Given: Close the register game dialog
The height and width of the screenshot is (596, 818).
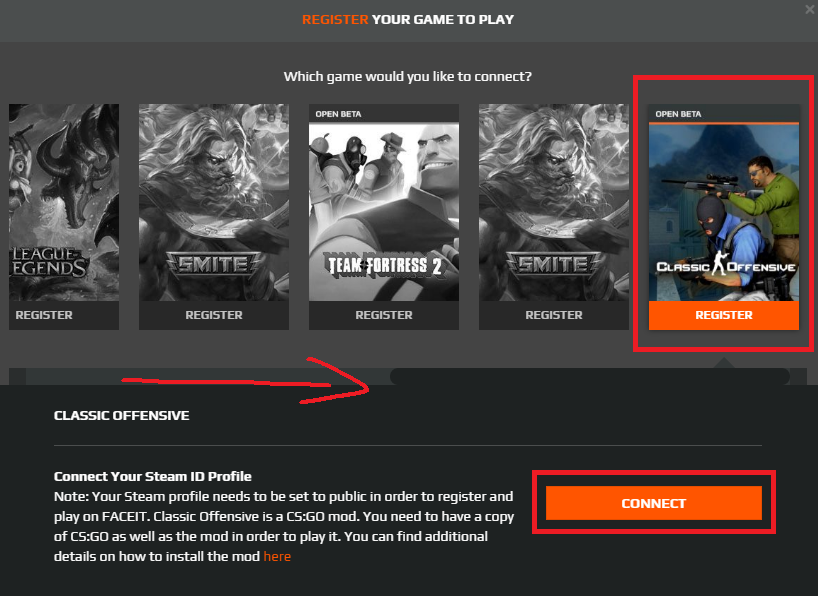Looking at the screenshot, I should pos(810,9).
